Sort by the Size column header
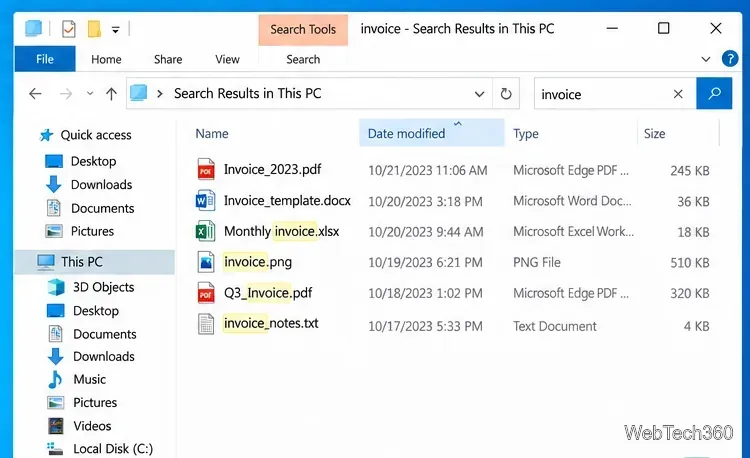This screenshot has width=750, height=458. pyautogui.click(x=654, y=133)
